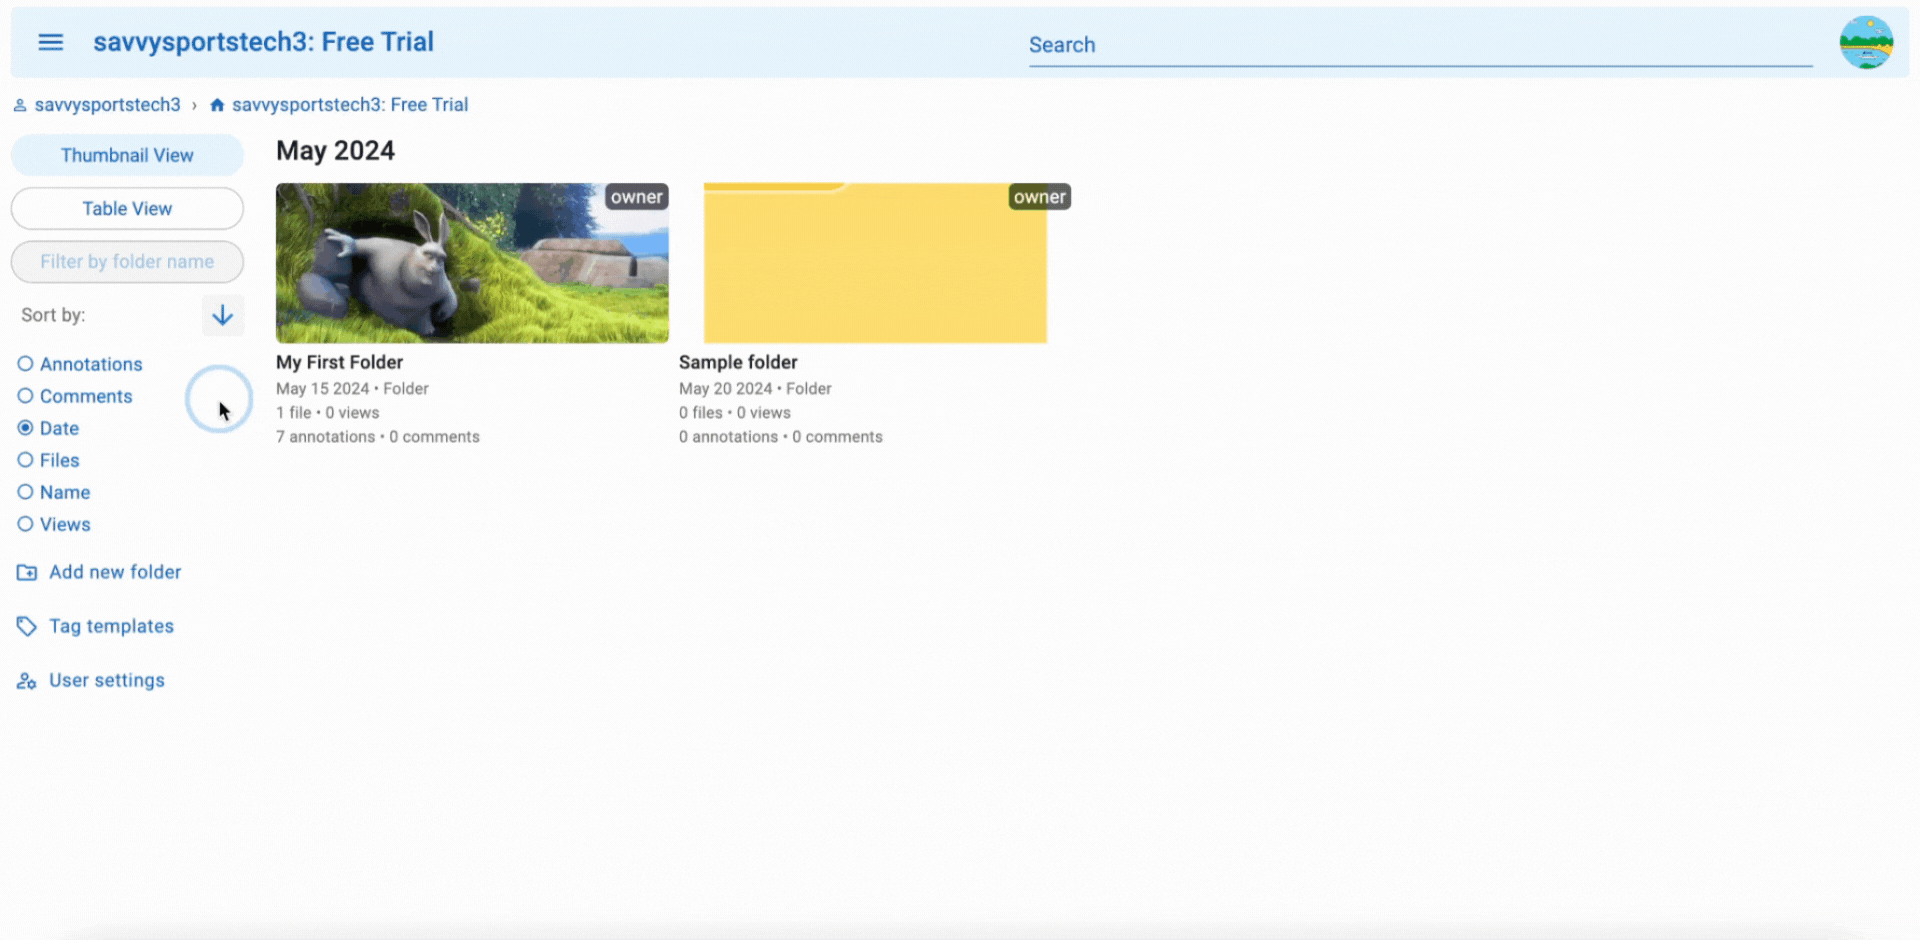Click the Tag templates tag icon
1920x940 pixels.
[27, 627]
